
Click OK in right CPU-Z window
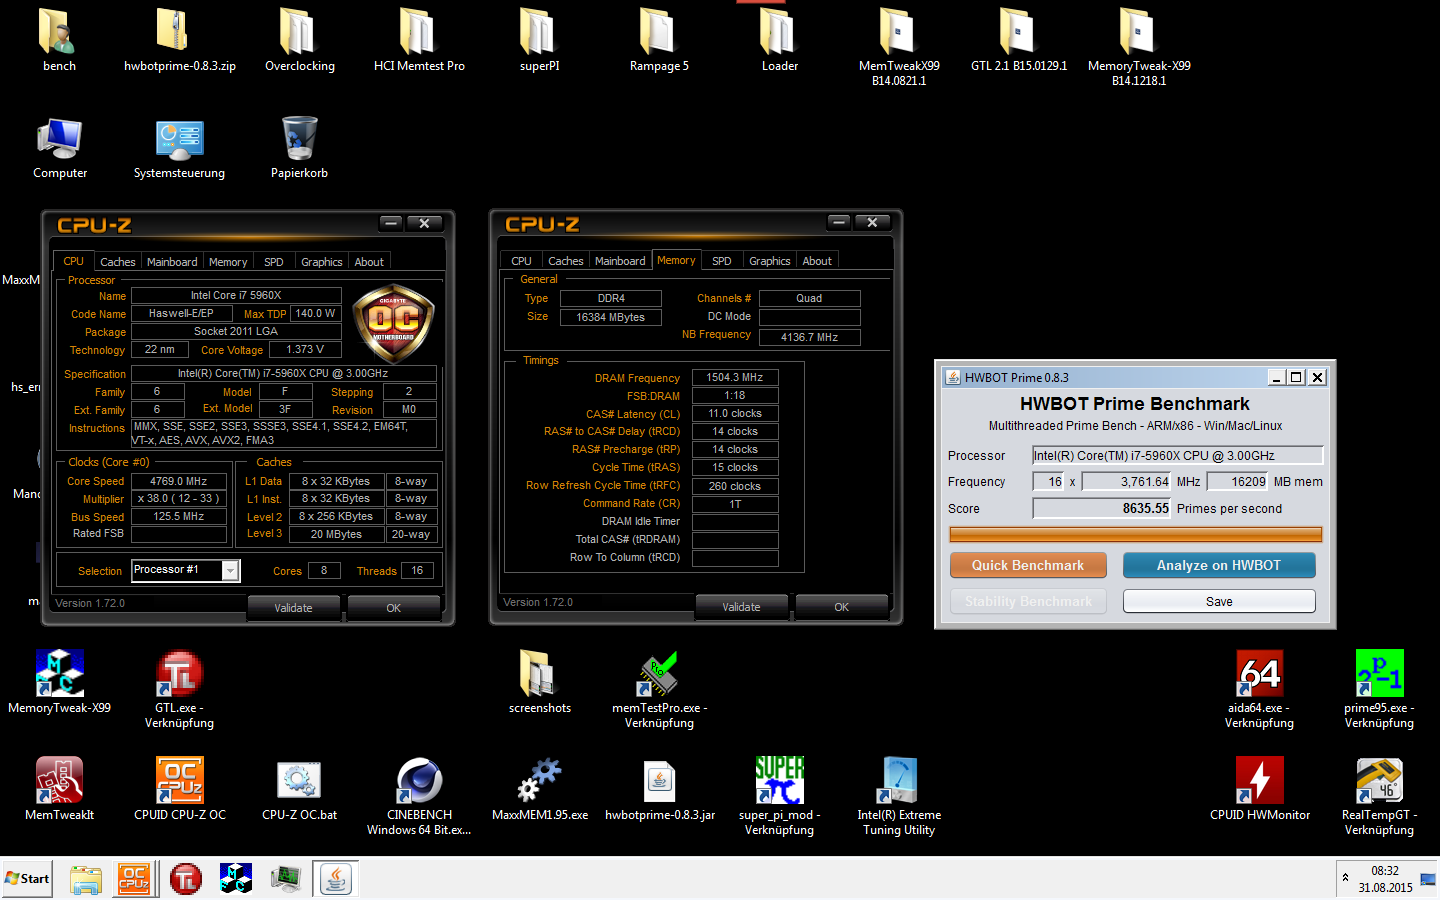842,607
